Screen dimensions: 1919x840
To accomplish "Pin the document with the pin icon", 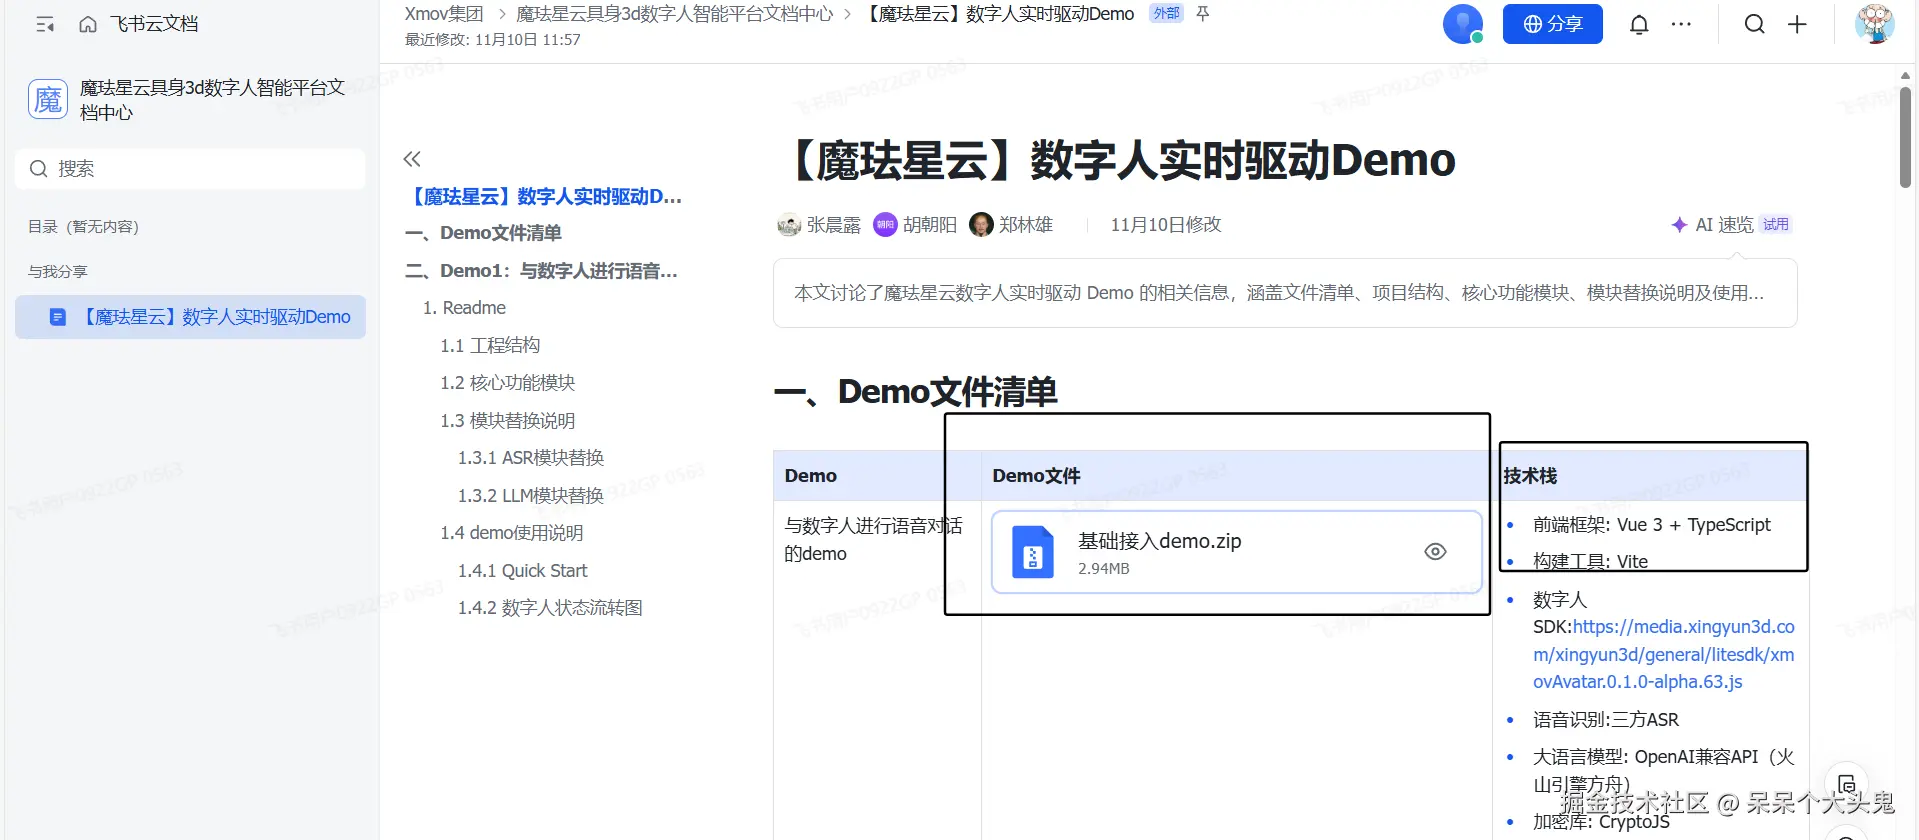I will point(1203,13).
